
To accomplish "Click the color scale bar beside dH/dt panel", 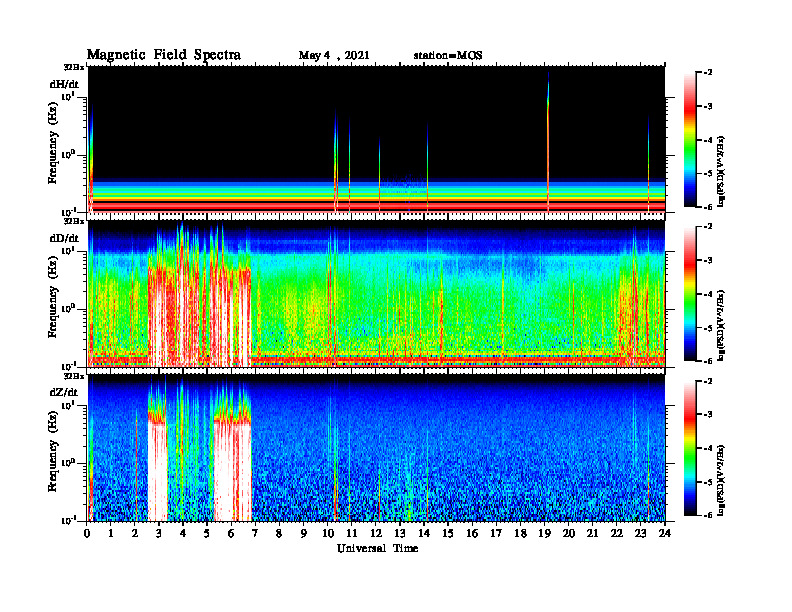I will [x=690, y=140].
